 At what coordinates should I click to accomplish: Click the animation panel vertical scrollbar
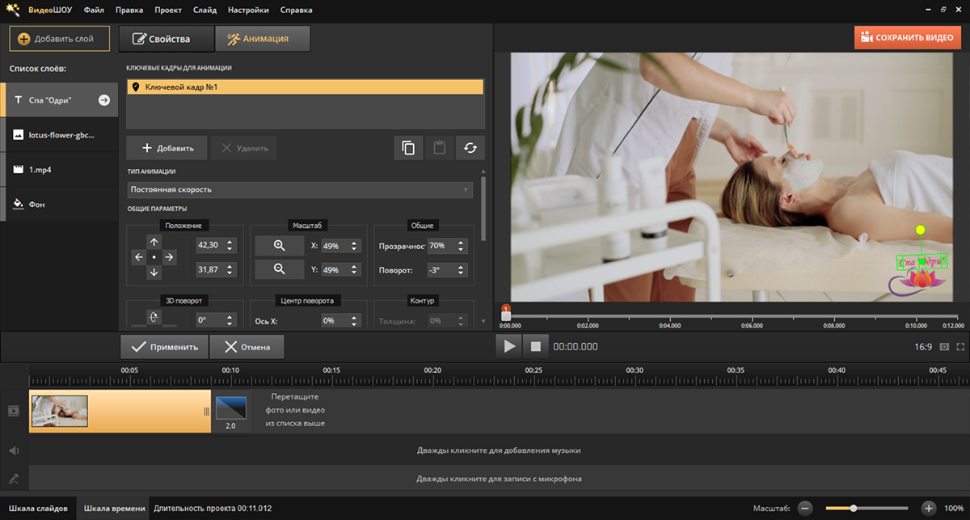click(483, 209)
